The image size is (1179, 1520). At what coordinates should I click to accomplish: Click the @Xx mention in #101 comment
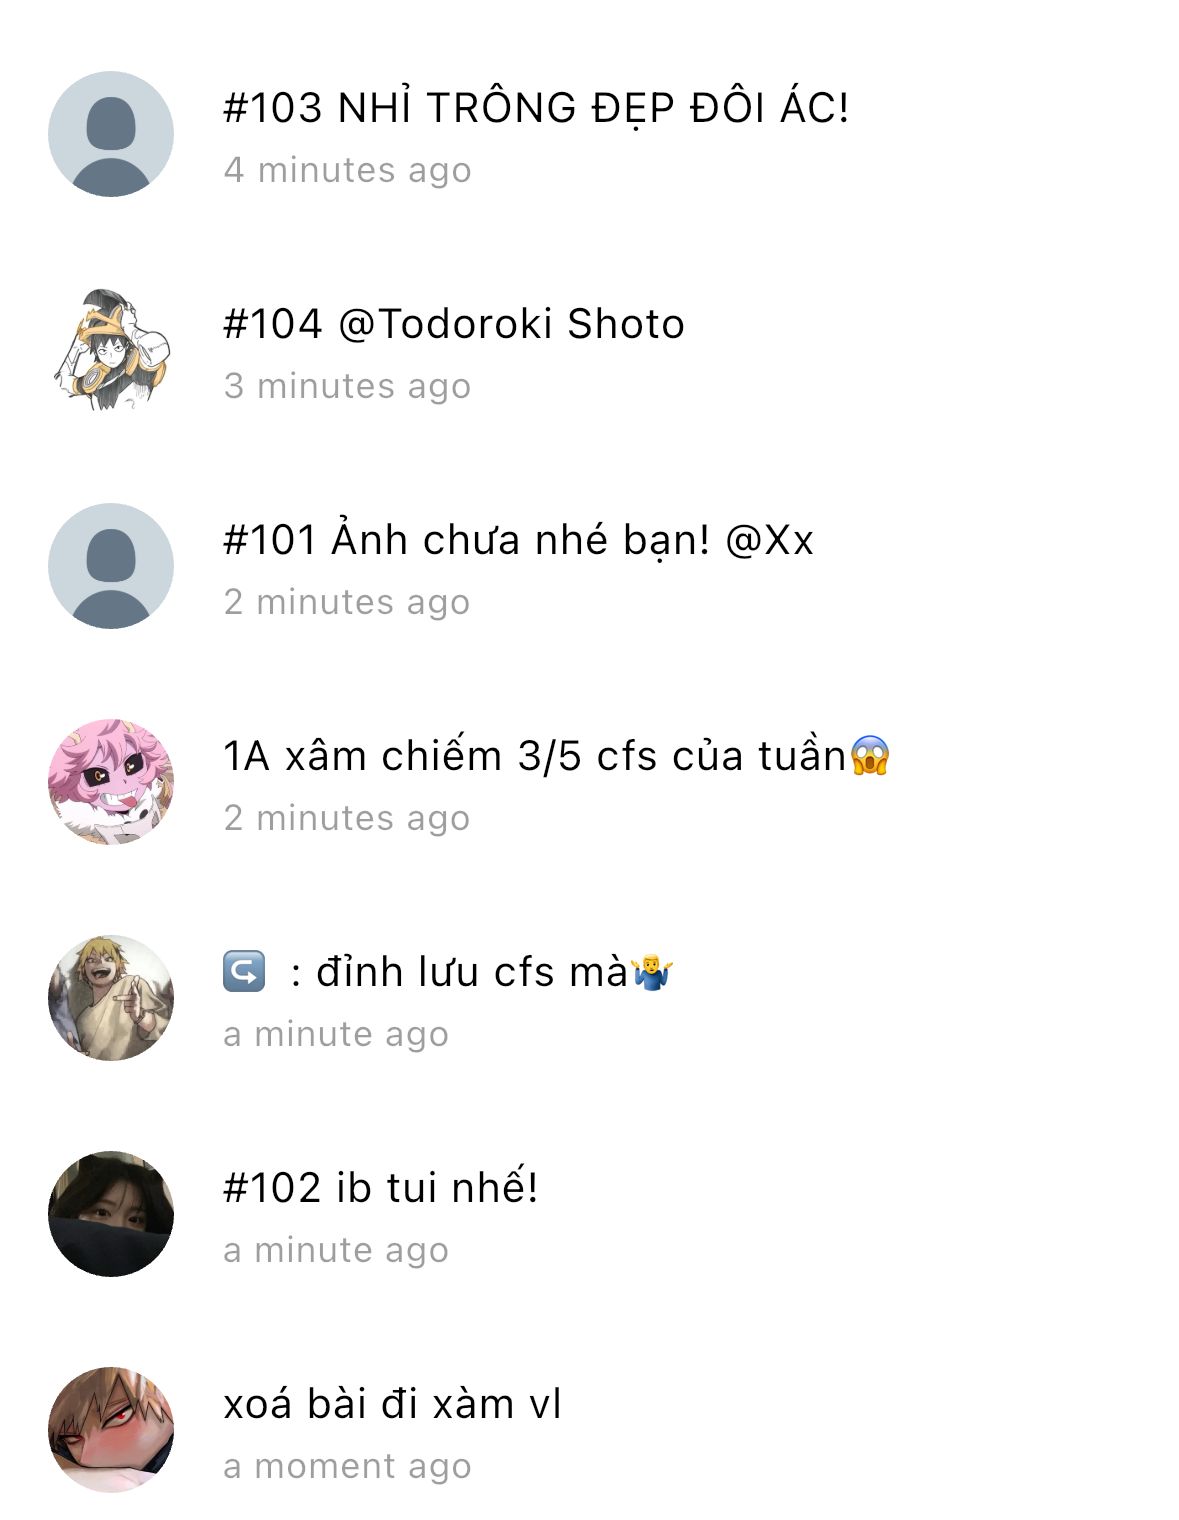pyautogui.click(x=769, y=540)
